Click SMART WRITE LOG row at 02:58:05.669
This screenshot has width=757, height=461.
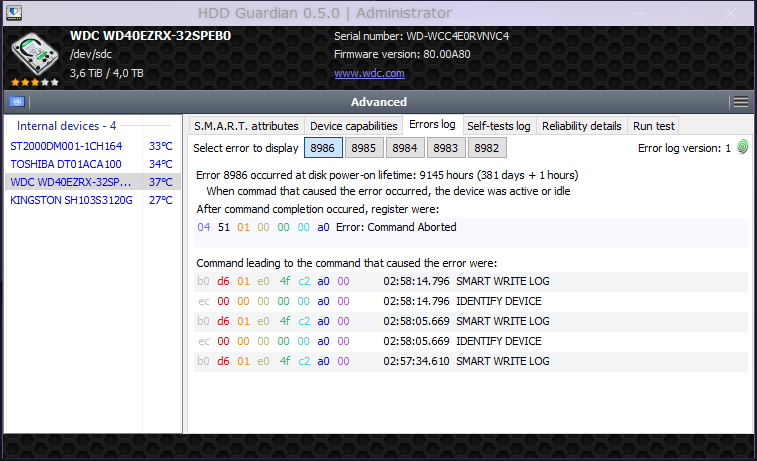tap(471, 321)
